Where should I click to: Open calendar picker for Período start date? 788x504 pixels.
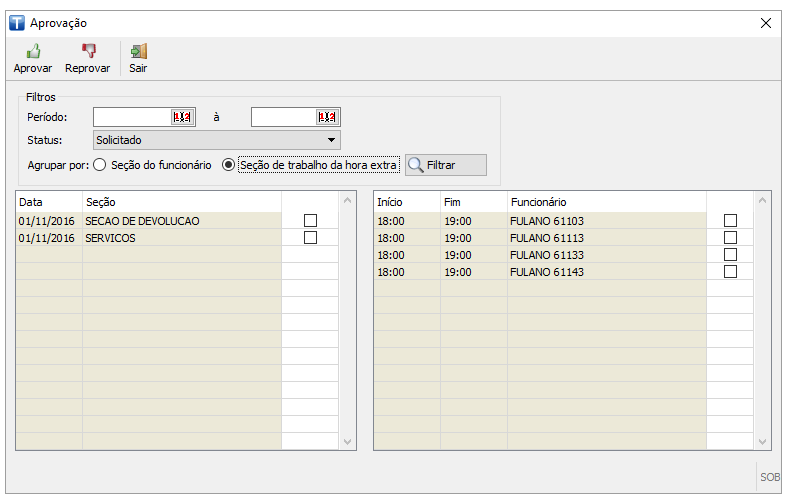point(181,117)
